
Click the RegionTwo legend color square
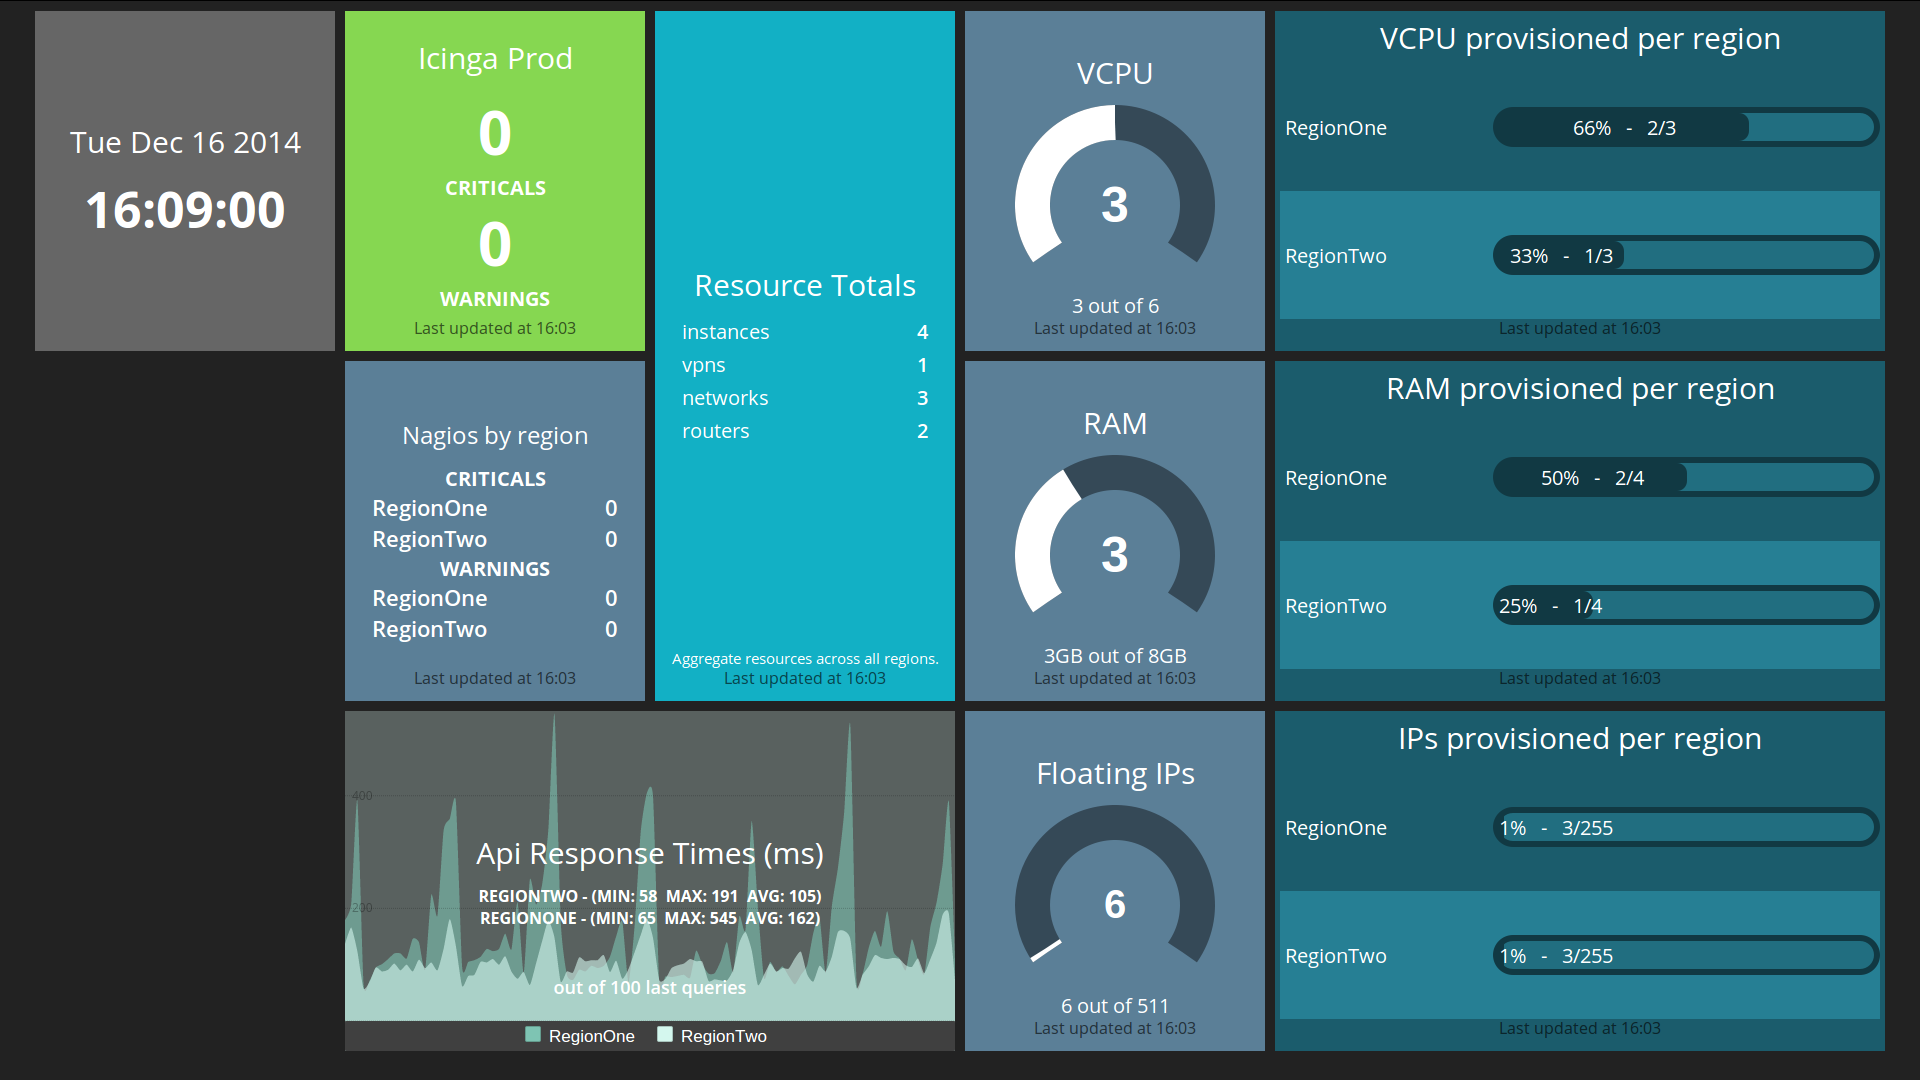click(x=665, y=1035)
